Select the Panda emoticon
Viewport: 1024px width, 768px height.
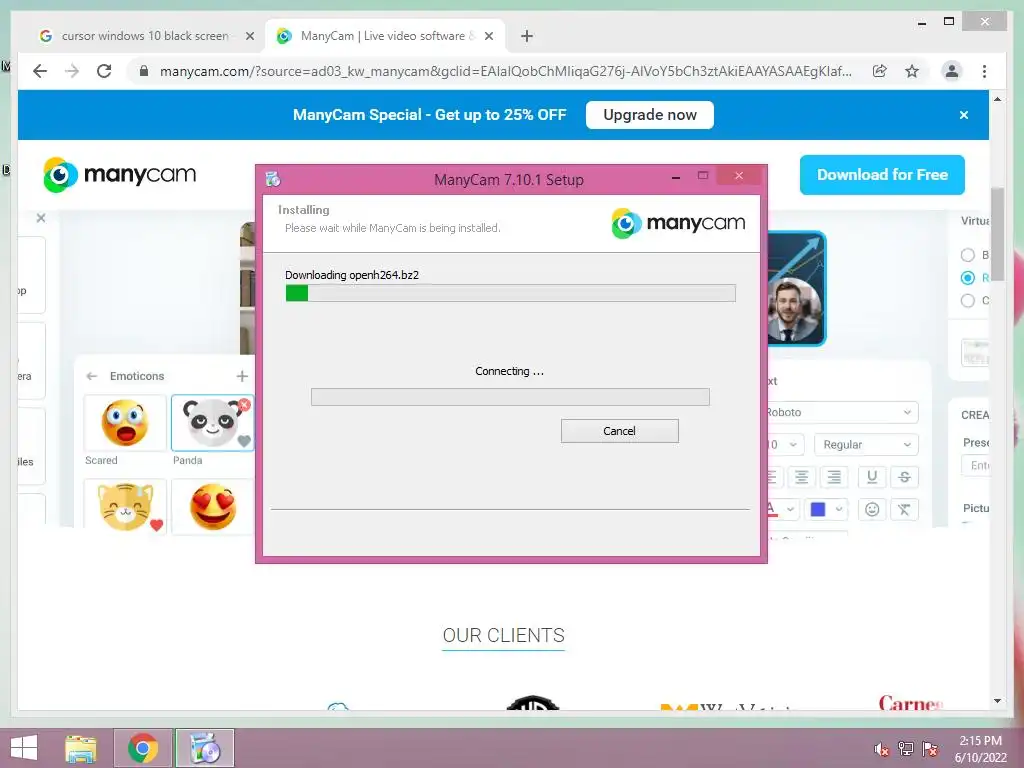coord(212,423)
